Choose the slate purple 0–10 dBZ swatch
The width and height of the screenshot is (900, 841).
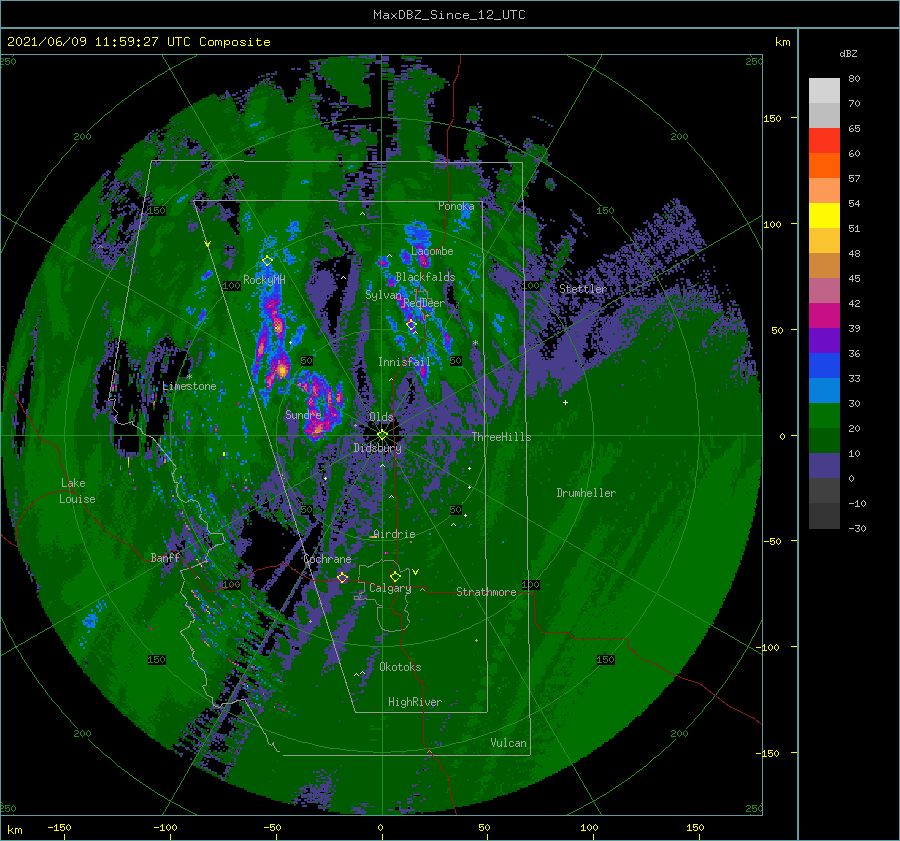click(x=824, y=466)
